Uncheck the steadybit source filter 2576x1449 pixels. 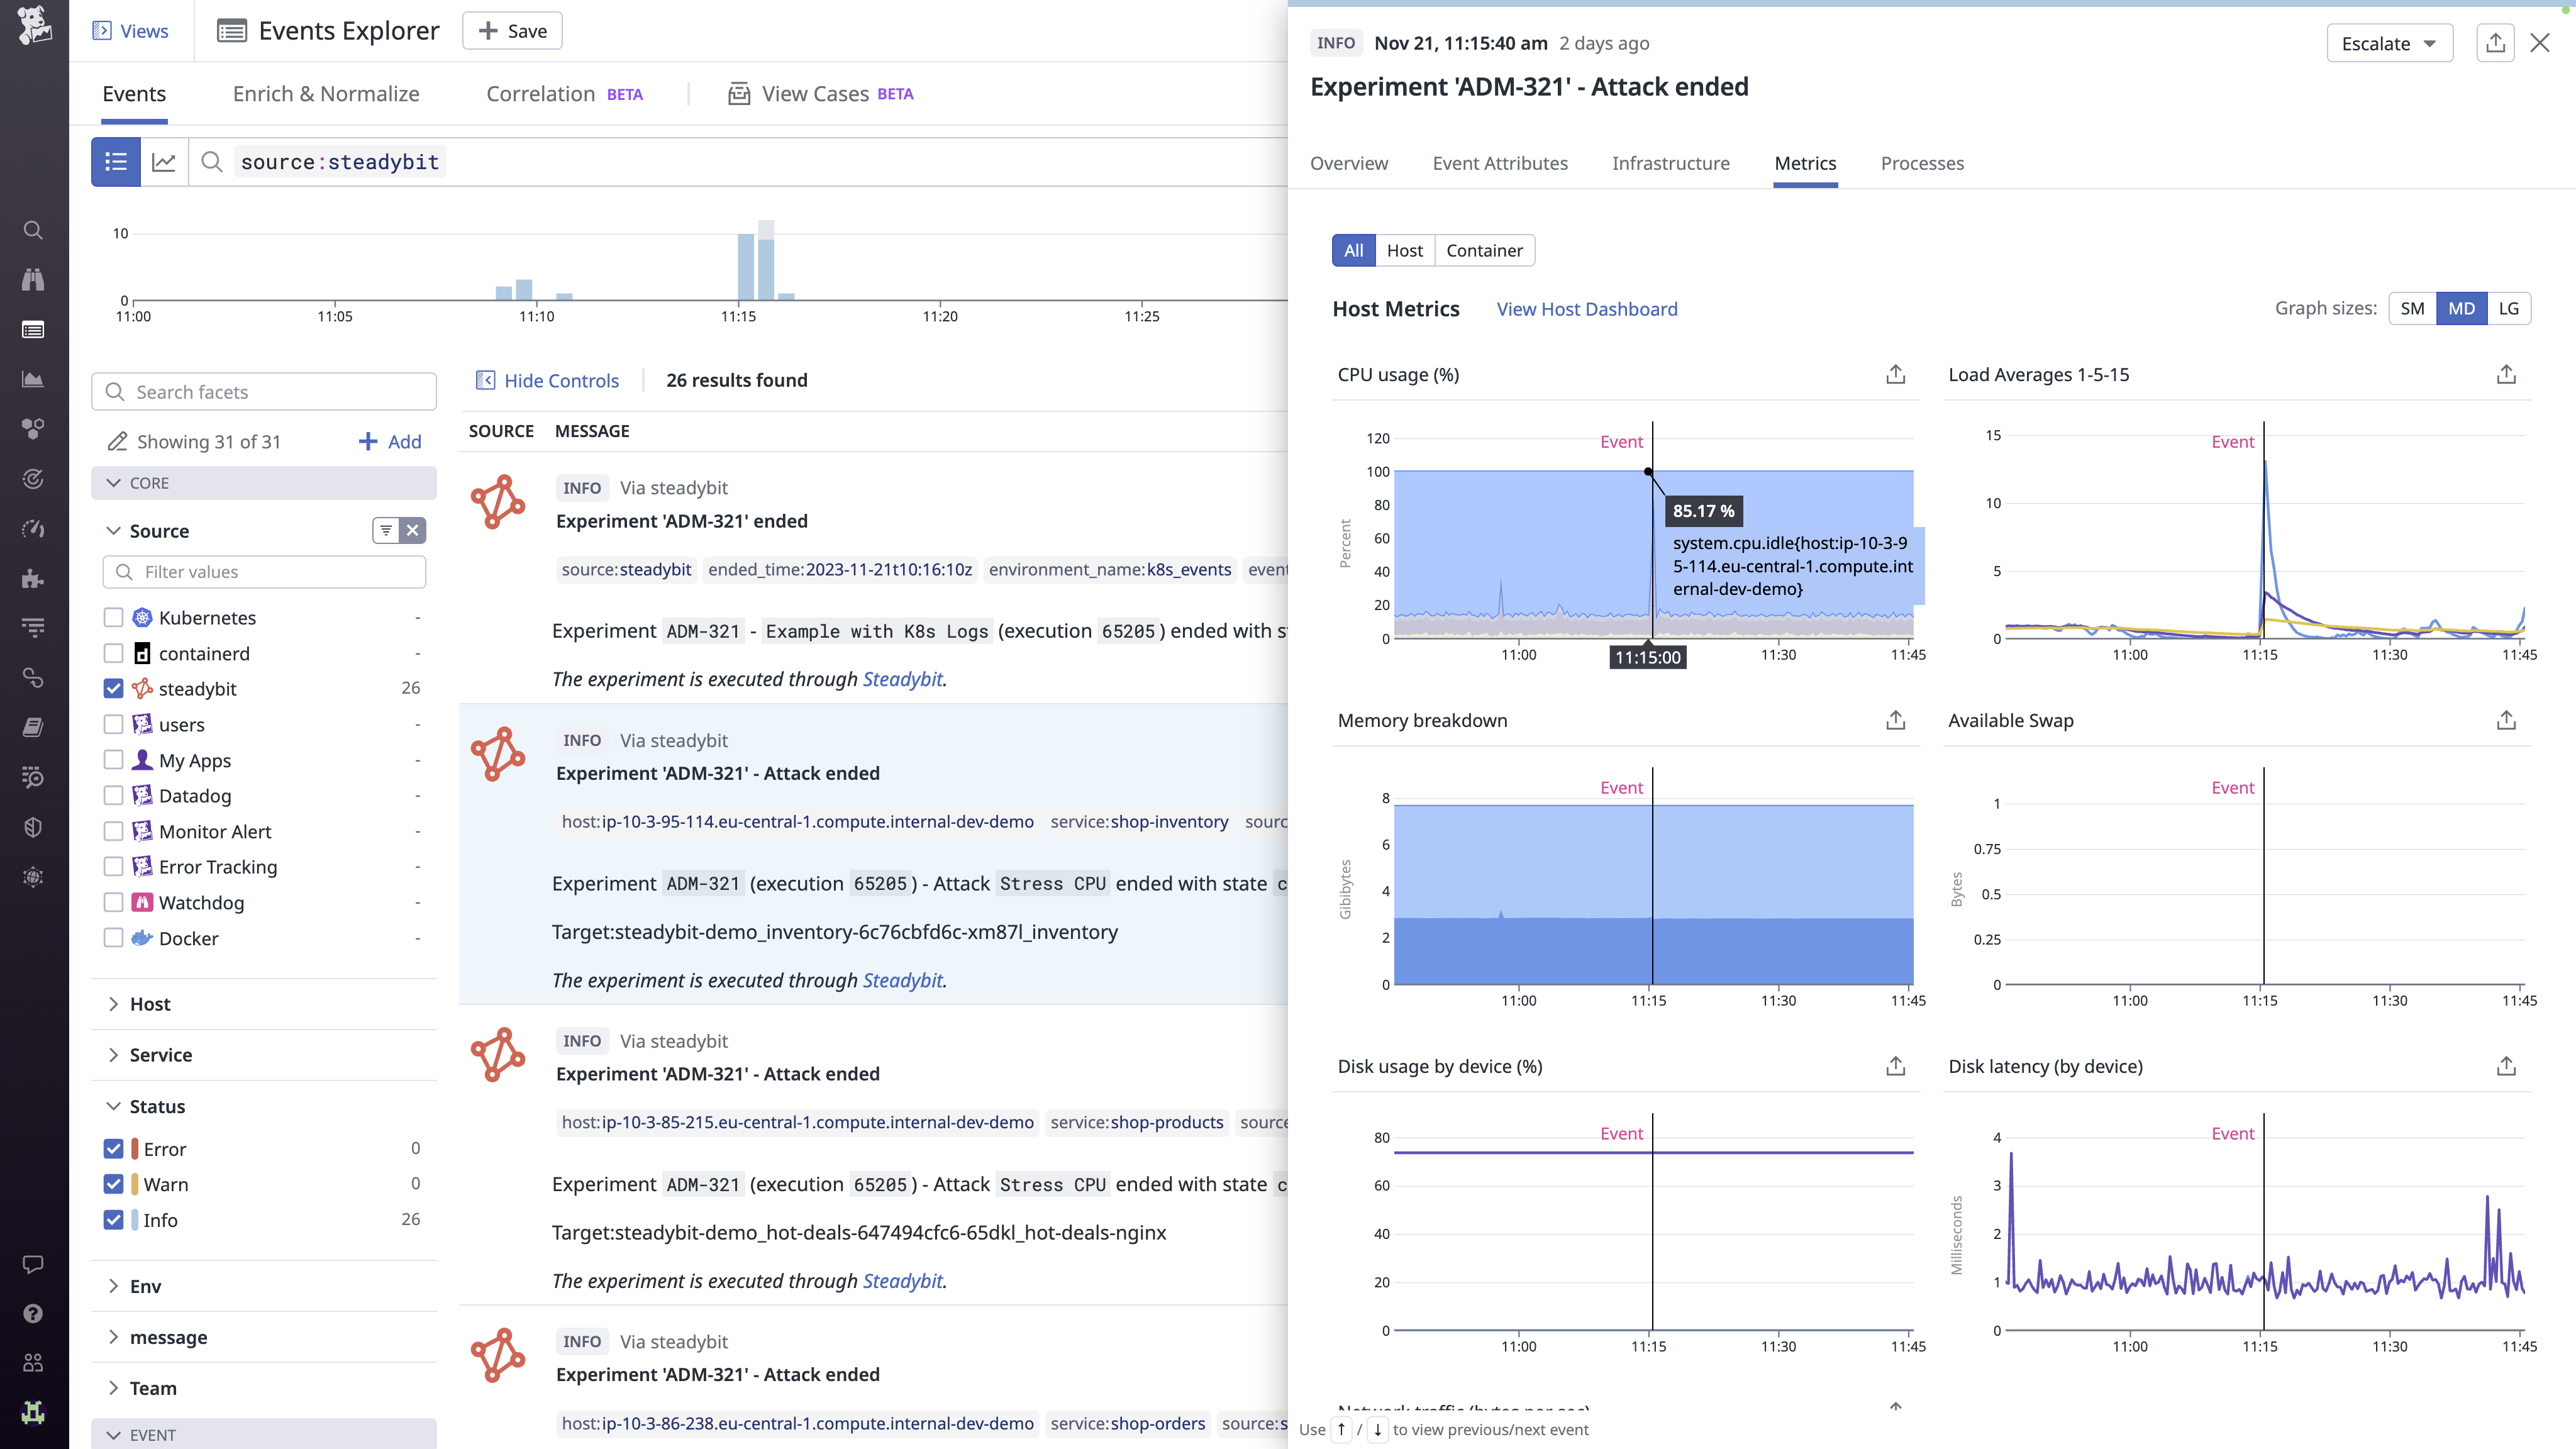(113, 688)
